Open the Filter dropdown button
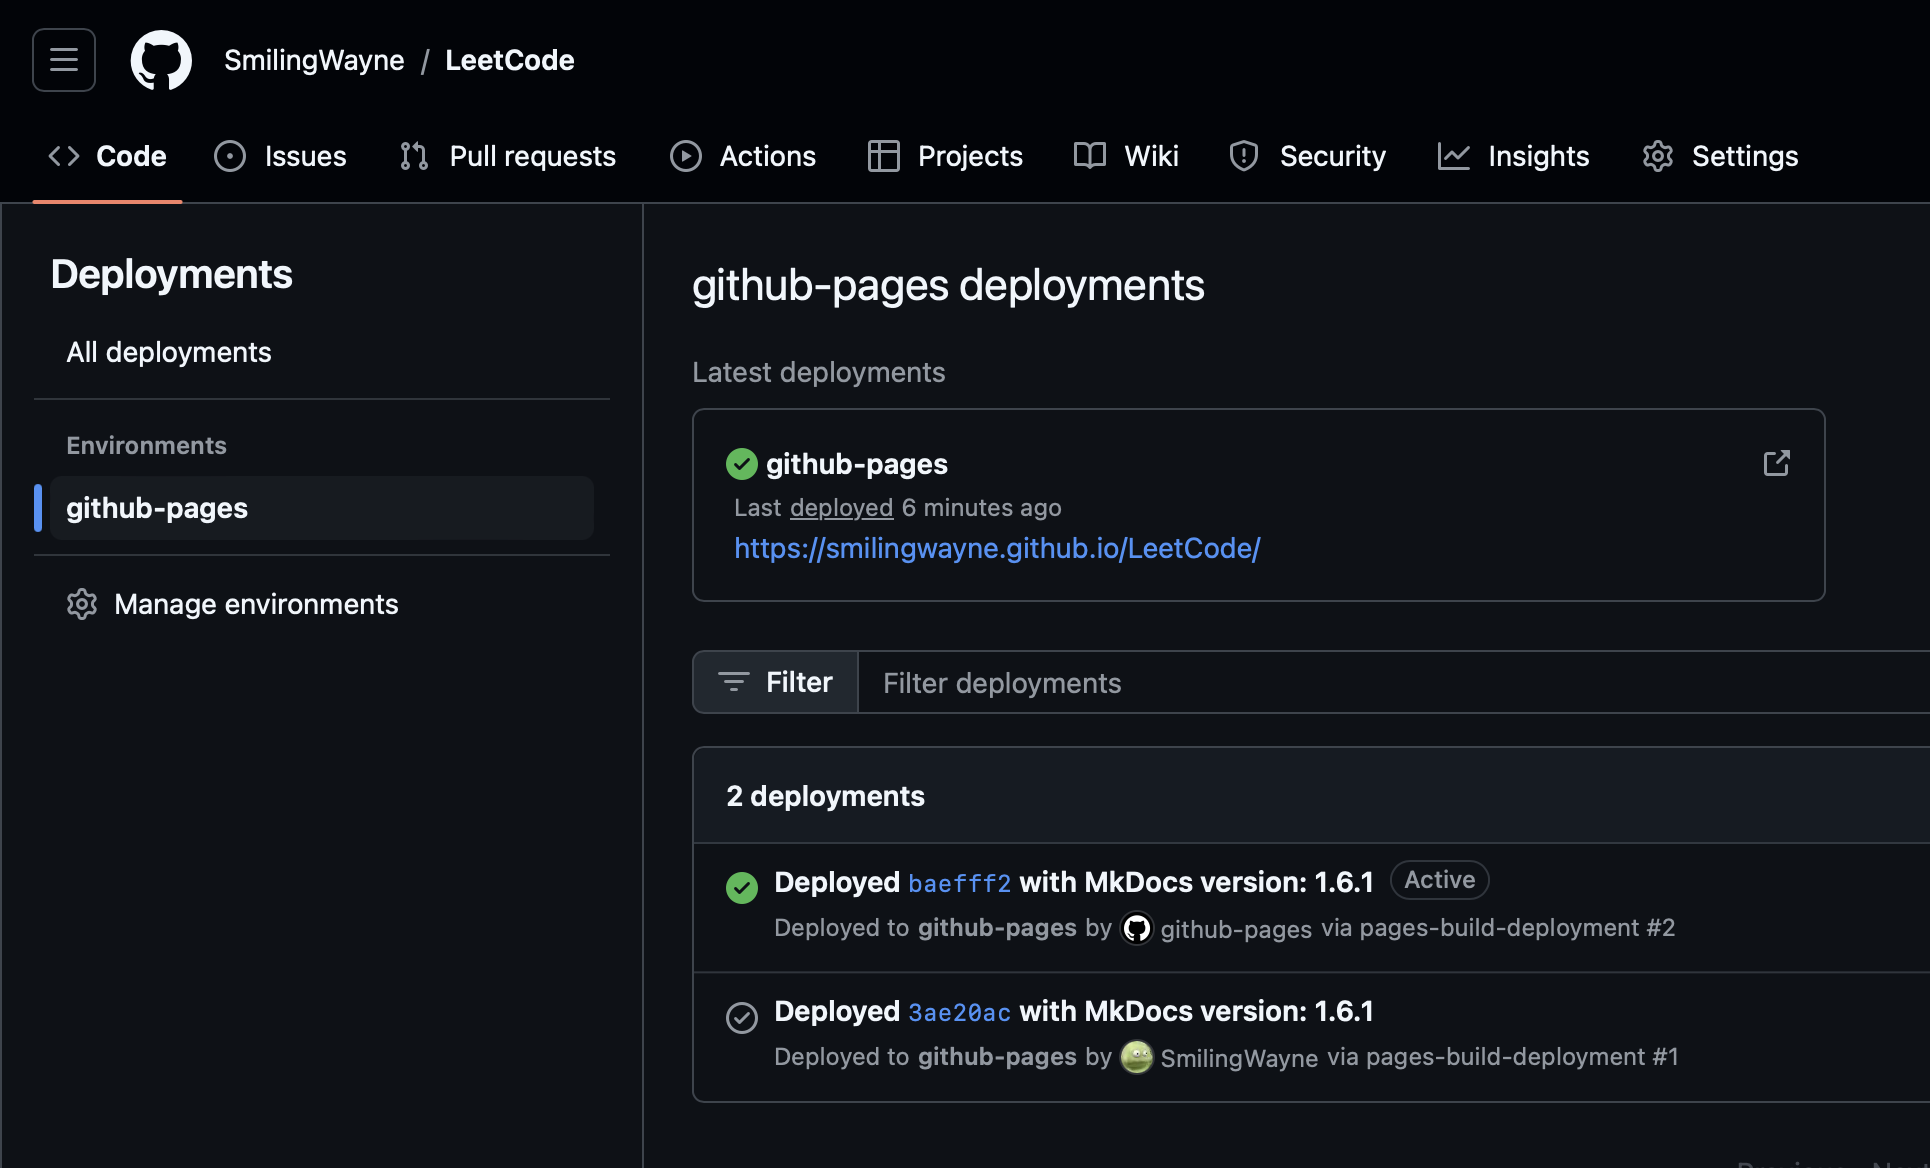Screen dimensions: 1930x1168 [776, 682]
